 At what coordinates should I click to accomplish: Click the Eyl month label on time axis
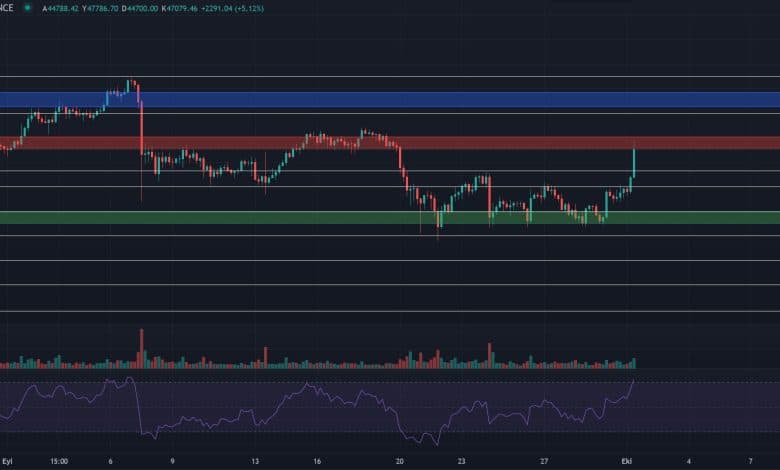(x=7, y=462)
